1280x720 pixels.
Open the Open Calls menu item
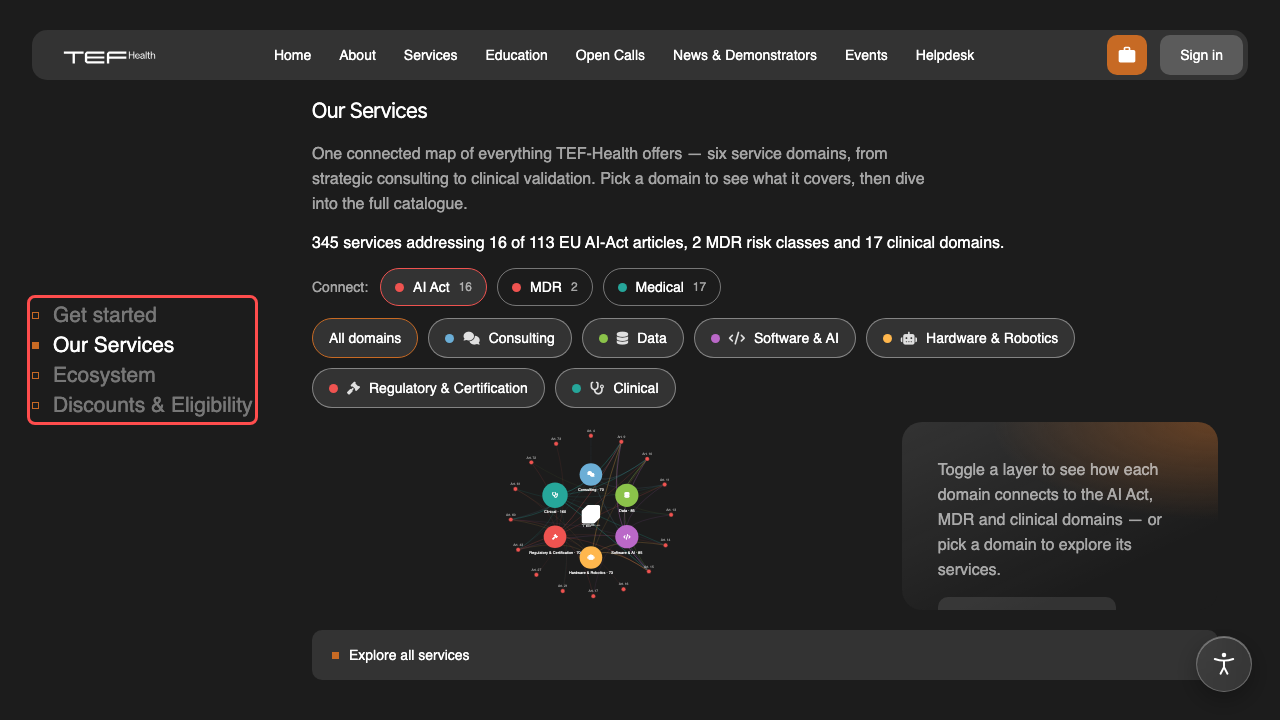click(x=610, y=55)
